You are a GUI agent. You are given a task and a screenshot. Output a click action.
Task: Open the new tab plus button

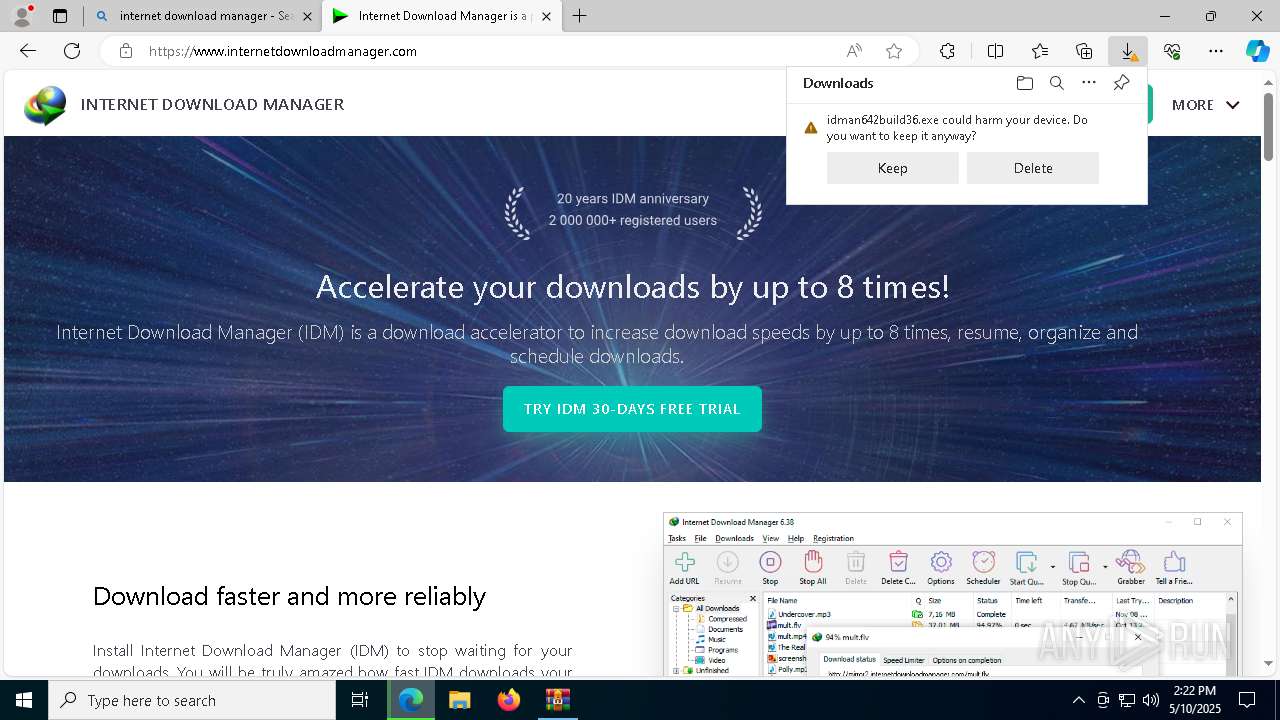click(580, 16)
